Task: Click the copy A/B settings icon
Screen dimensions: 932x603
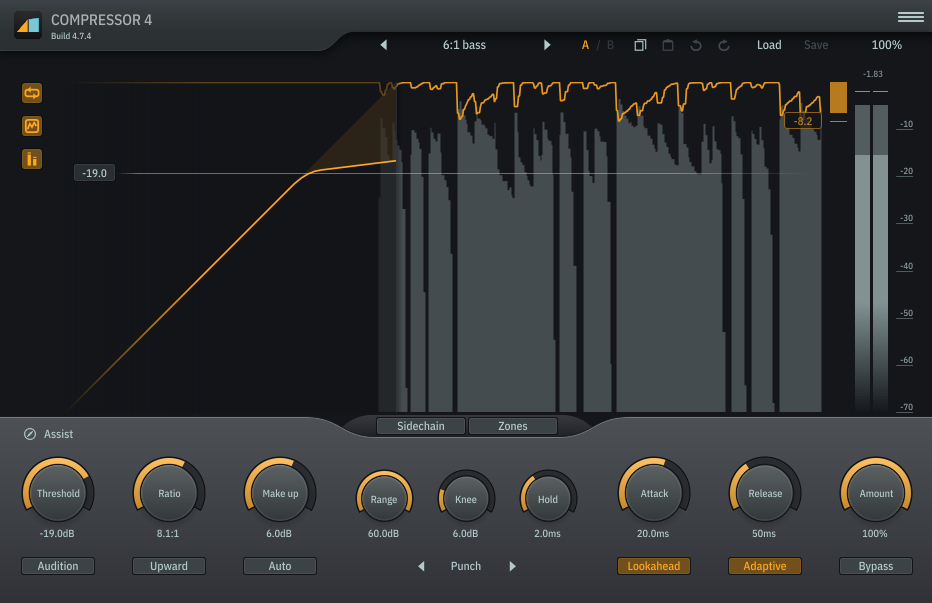Action: (x=640, y=45)
